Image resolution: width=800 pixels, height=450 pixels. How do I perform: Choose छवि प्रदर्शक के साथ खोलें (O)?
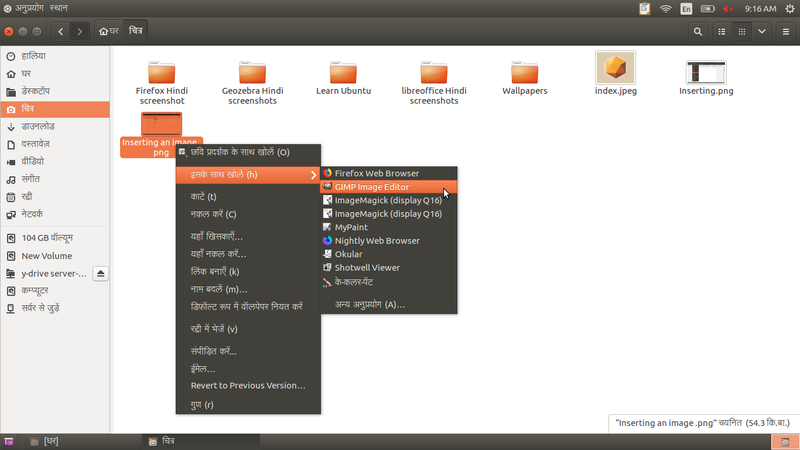(x=248, y=152)
